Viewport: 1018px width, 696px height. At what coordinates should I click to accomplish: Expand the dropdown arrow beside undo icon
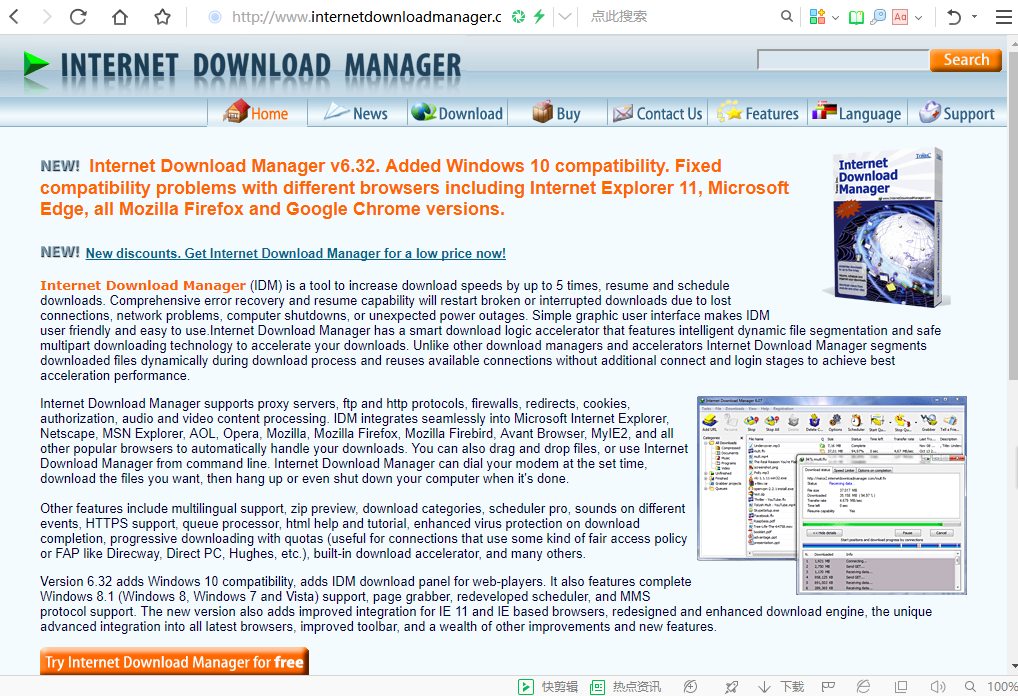pos(975,16)
